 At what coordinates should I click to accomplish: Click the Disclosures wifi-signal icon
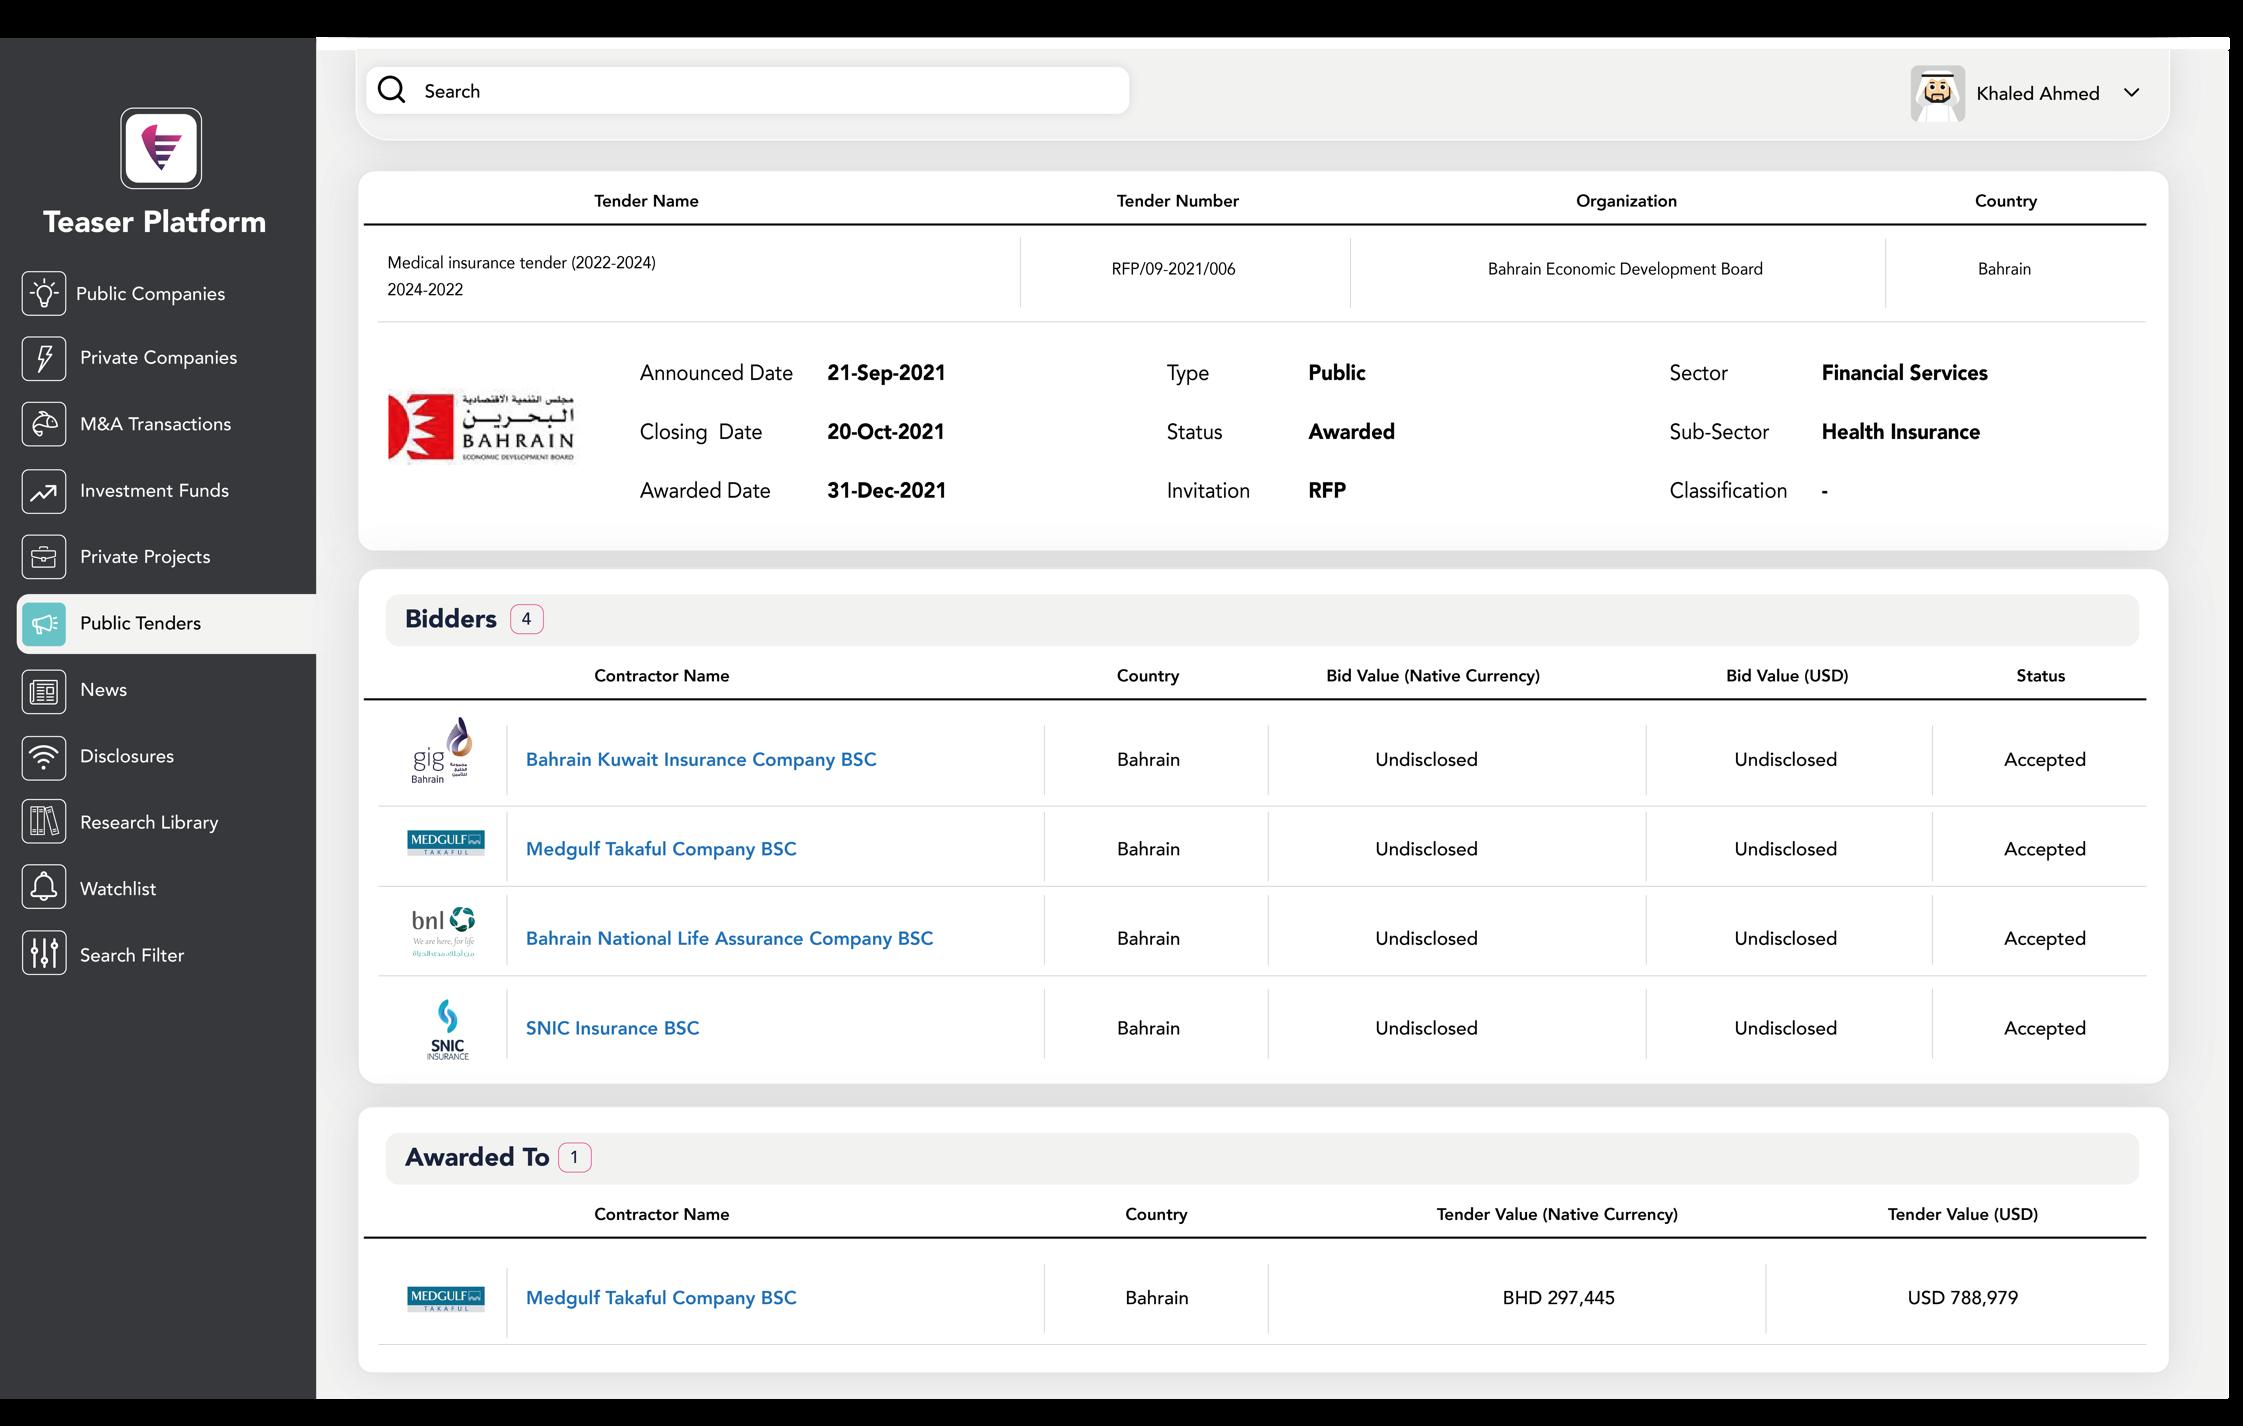pyautogui.click(x=44, y=757)
